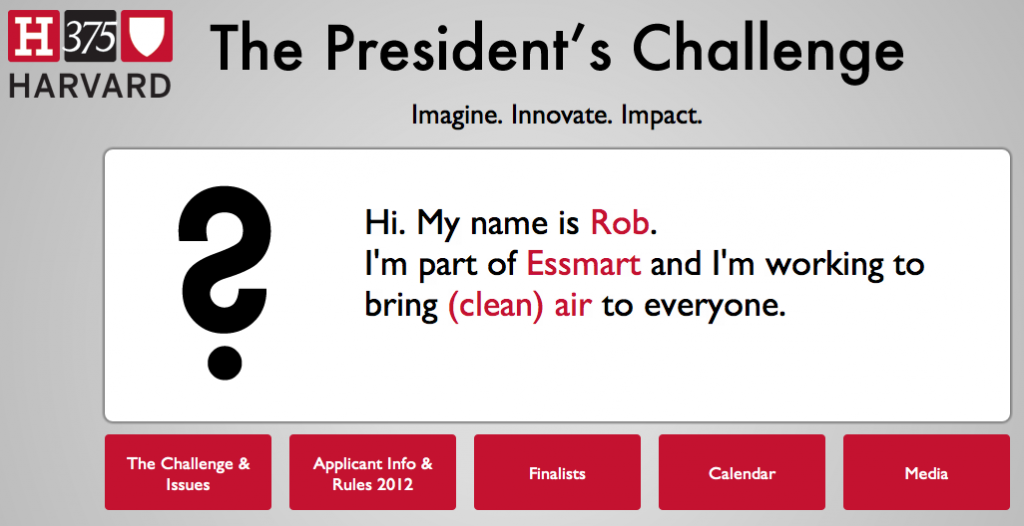
Task: Click the 'I'm part of' text
Action: (x=441, y=266)
